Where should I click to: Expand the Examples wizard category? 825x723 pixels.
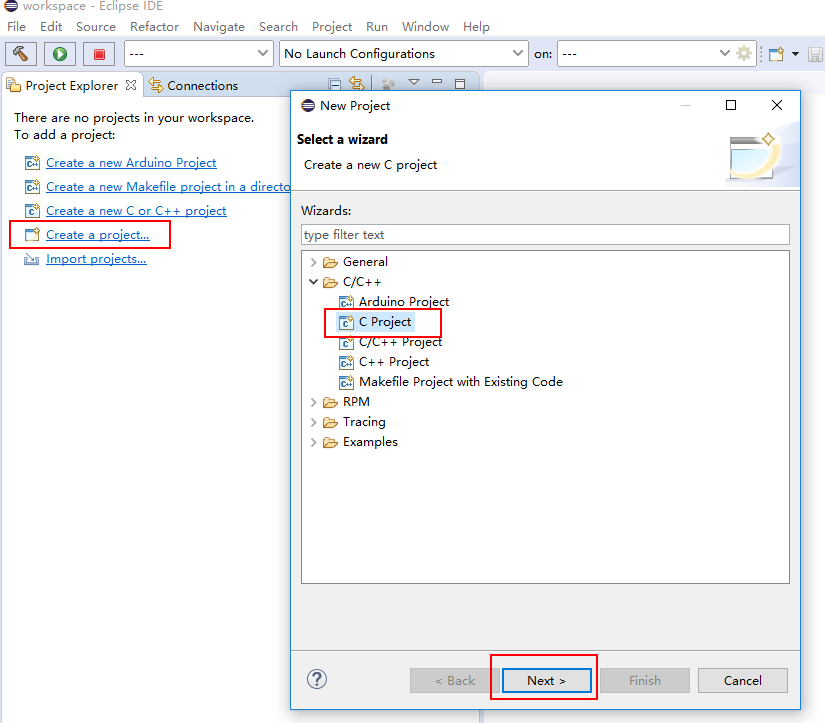314,443
